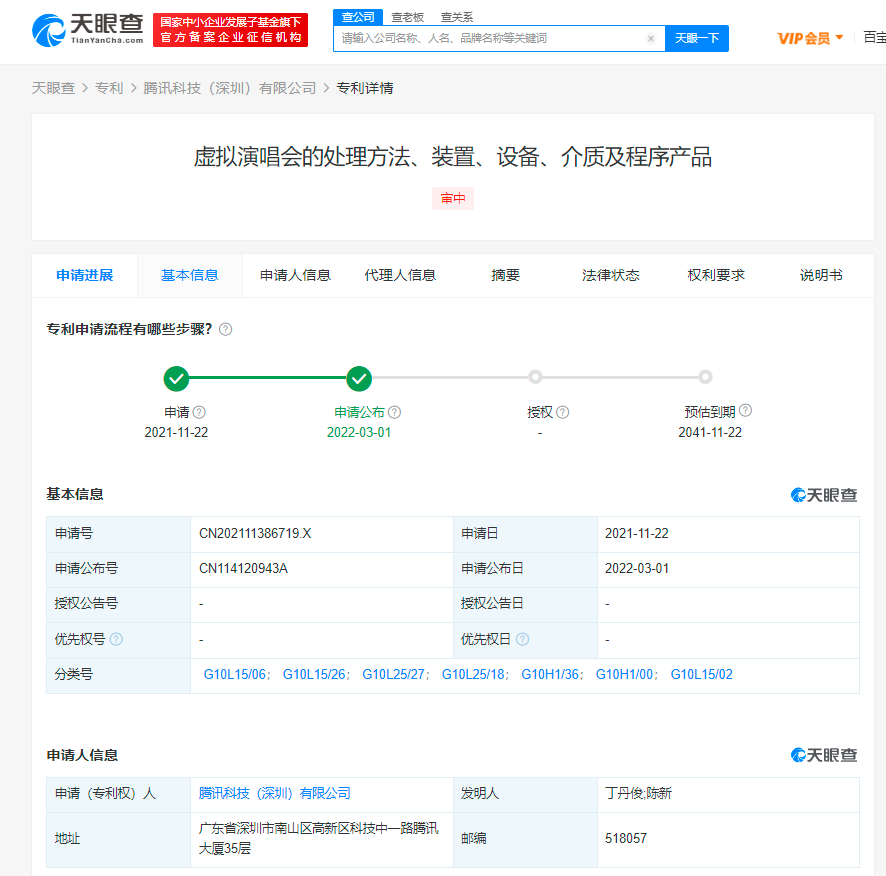
Task: Open 腾讯科技（深圳）有限公司 applicant link
Action: (x=275, y=793)
